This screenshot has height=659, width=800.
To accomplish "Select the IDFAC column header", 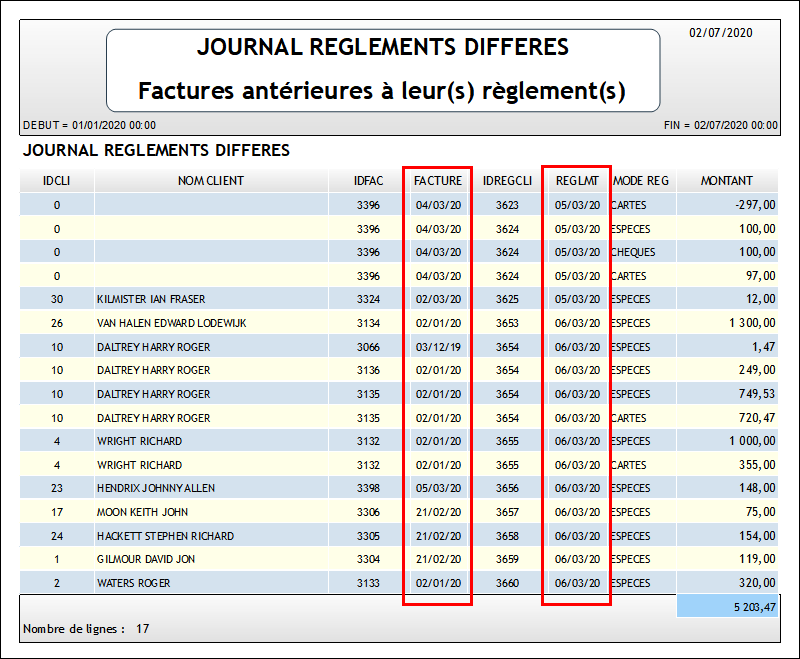I will 367,181.
